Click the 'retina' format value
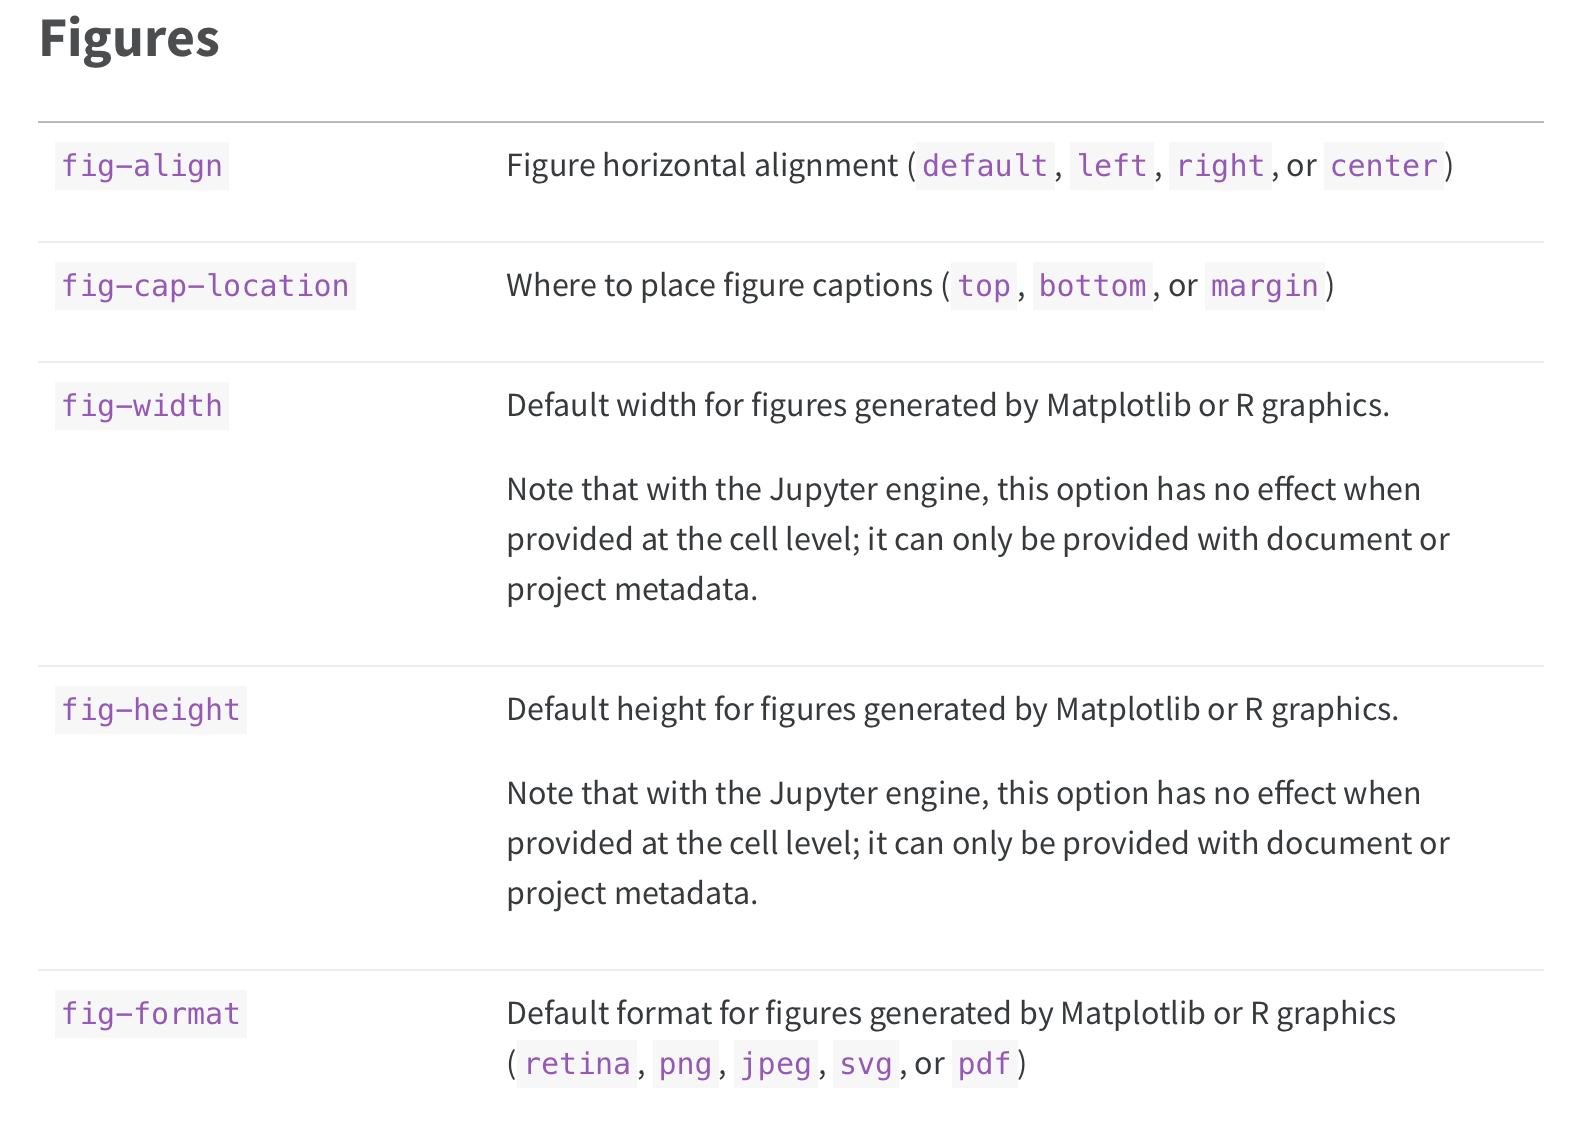1576x1122 pixels. (x=577, y=1064)
